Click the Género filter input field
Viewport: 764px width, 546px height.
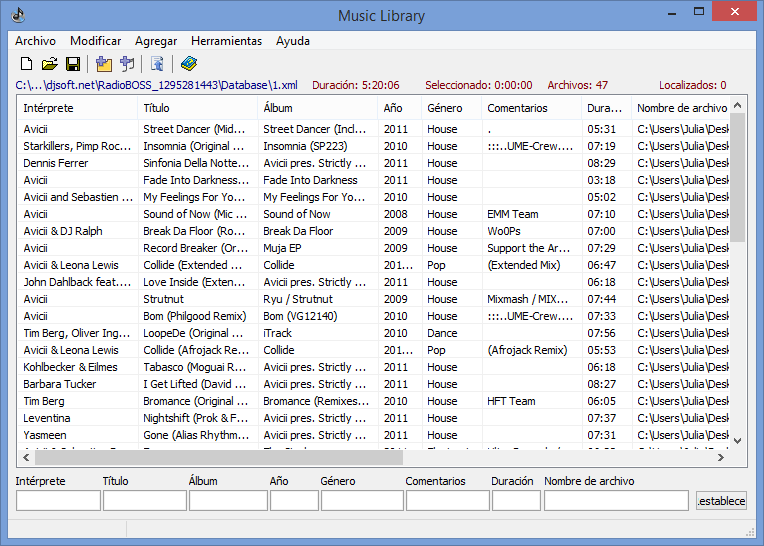[x=359, y=500]
